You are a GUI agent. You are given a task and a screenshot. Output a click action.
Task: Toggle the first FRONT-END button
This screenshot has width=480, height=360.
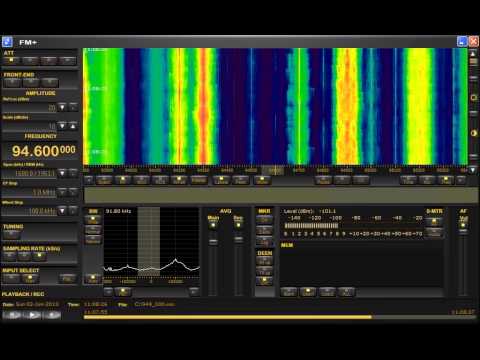[x=12, y=83]
